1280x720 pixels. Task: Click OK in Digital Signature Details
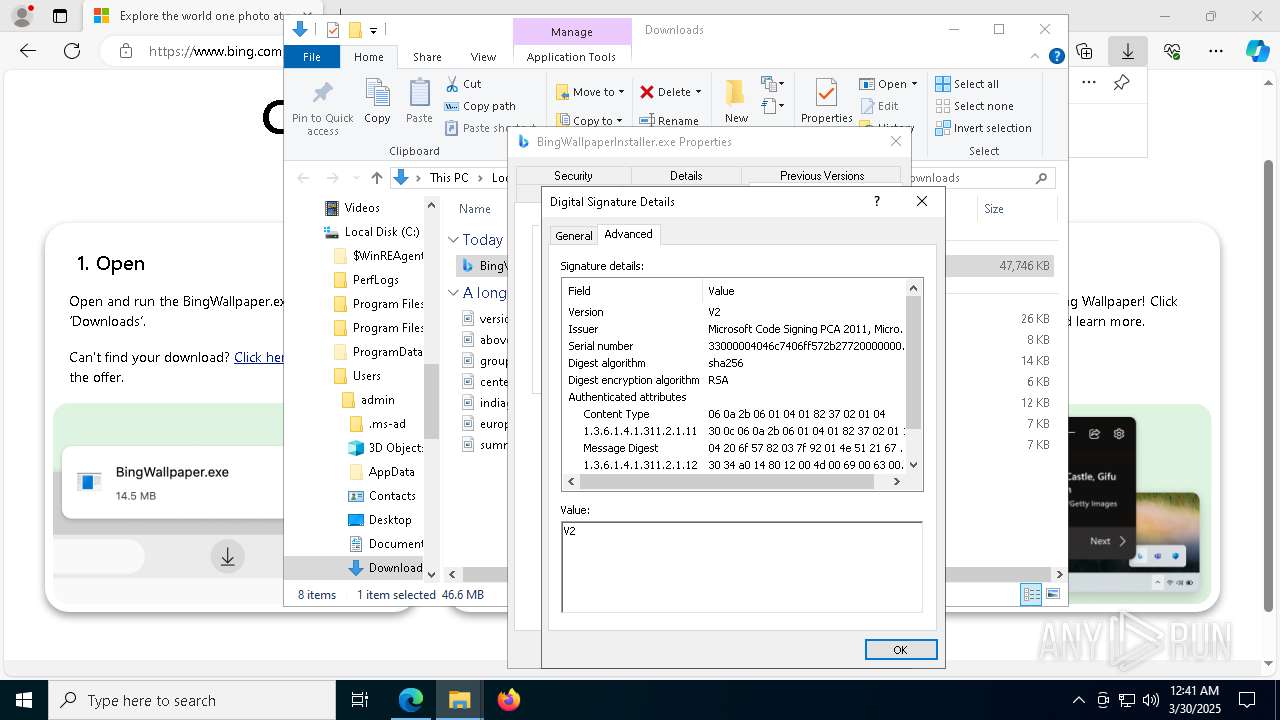pos(901,650)
